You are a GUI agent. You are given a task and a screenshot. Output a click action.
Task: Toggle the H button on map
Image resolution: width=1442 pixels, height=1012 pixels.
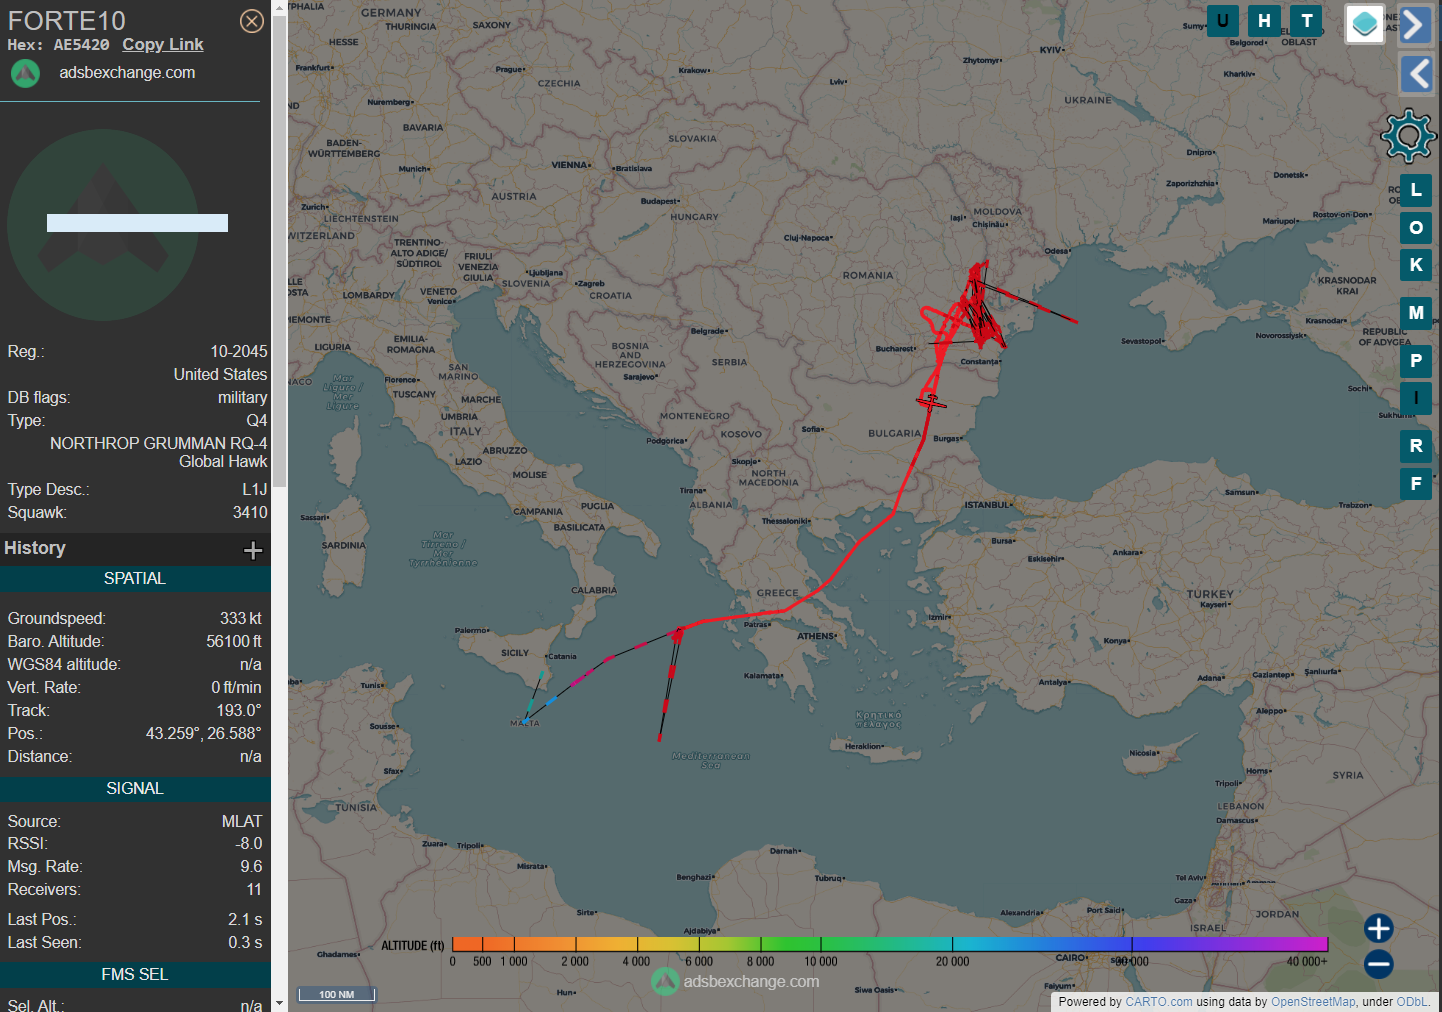[1264, 20]
